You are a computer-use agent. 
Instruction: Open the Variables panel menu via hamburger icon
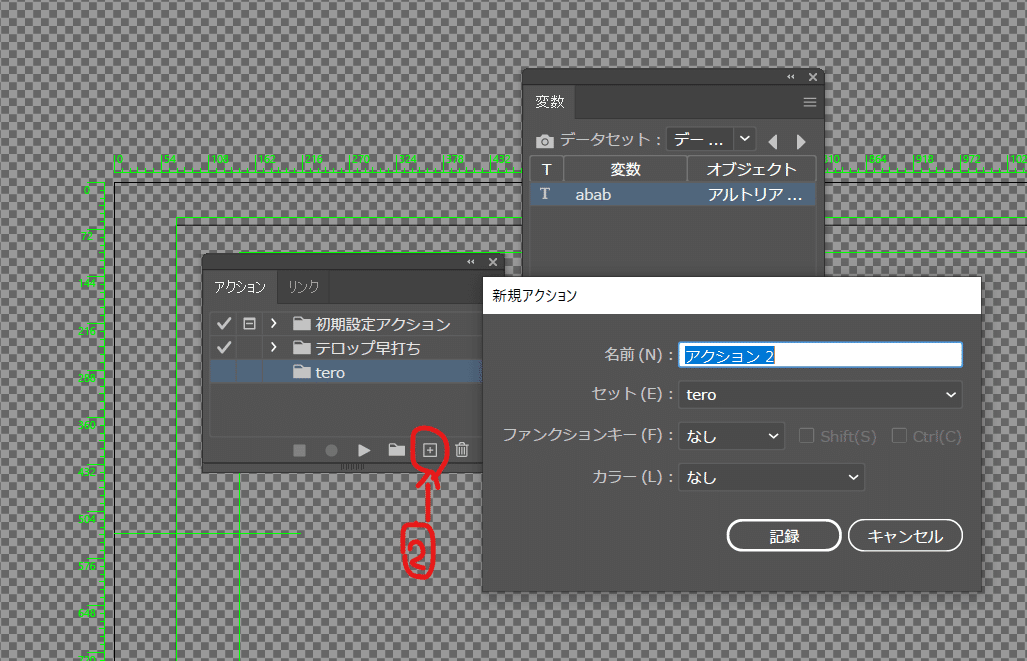(x=809, y=102)
